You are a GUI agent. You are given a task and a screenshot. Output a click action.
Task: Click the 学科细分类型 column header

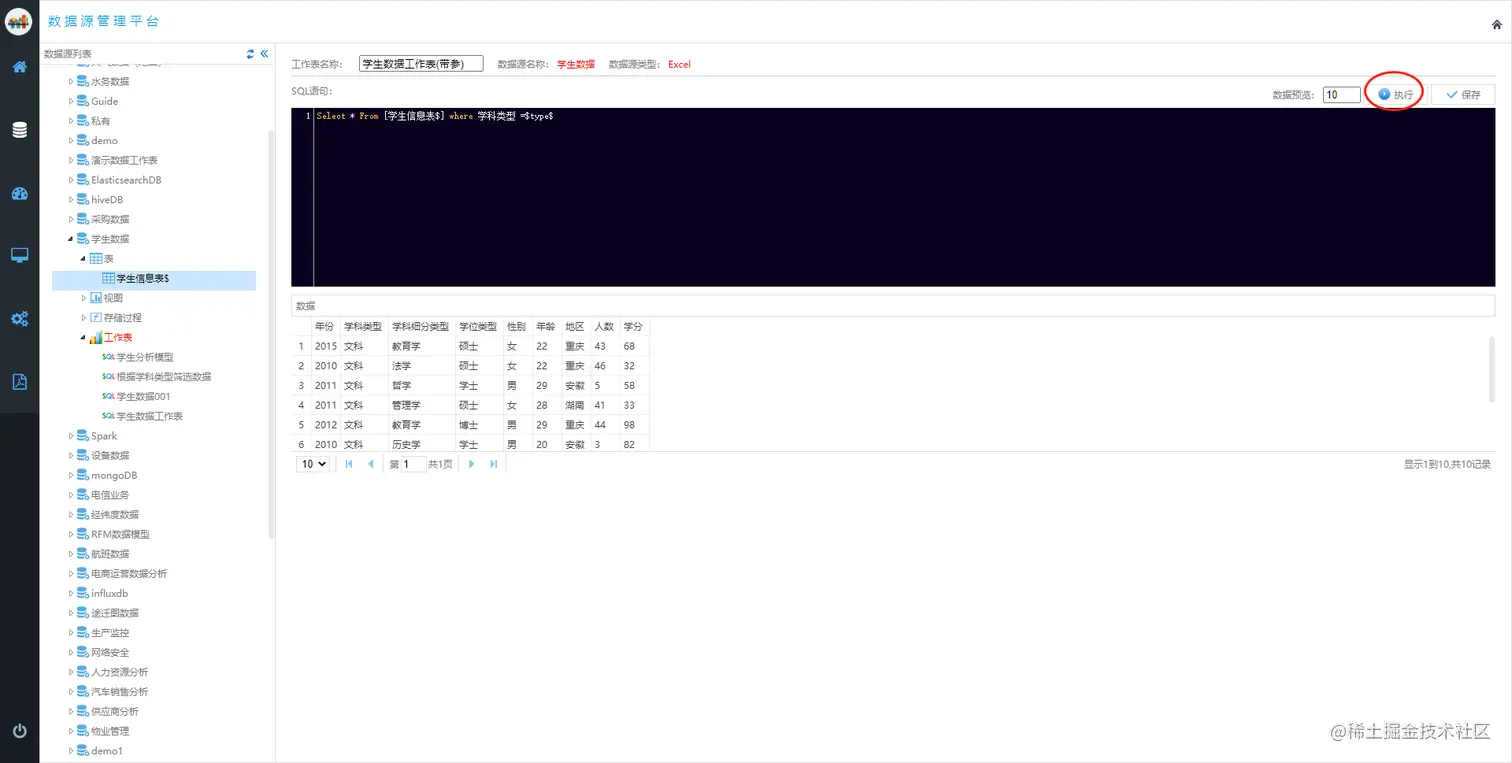(420, 327)
